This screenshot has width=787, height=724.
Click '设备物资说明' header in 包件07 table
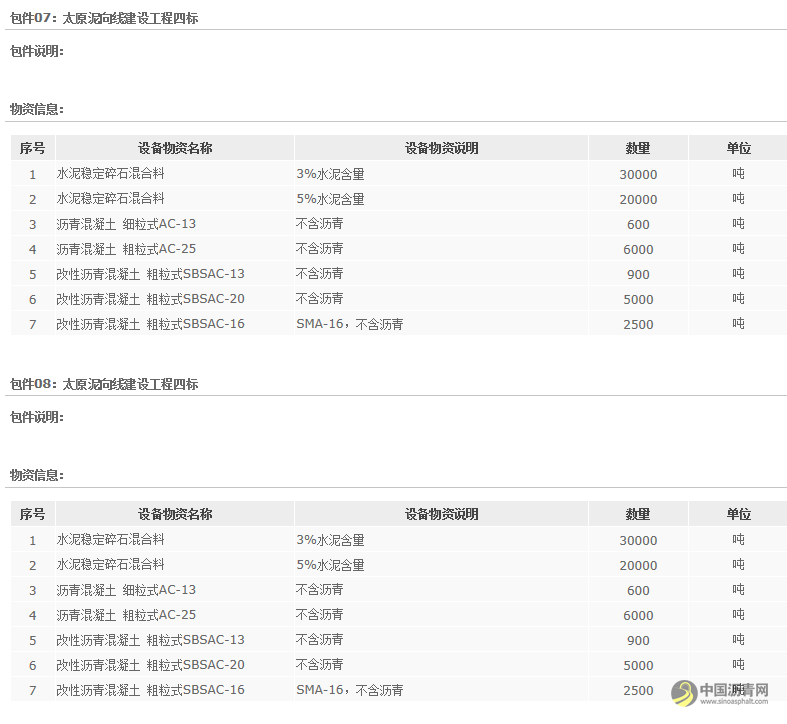(x=441, y=148)
